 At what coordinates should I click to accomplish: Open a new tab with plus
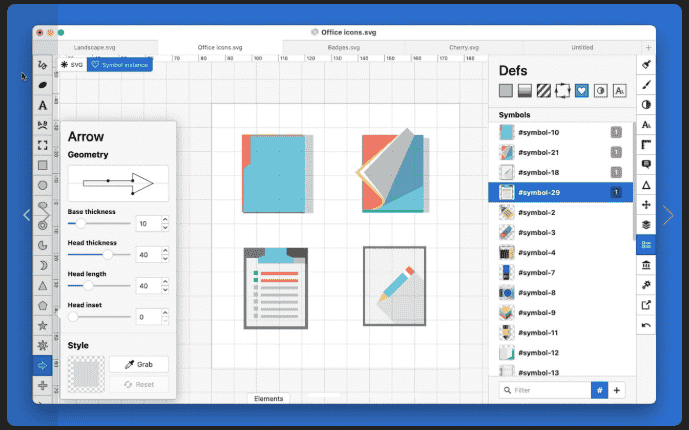648,47
